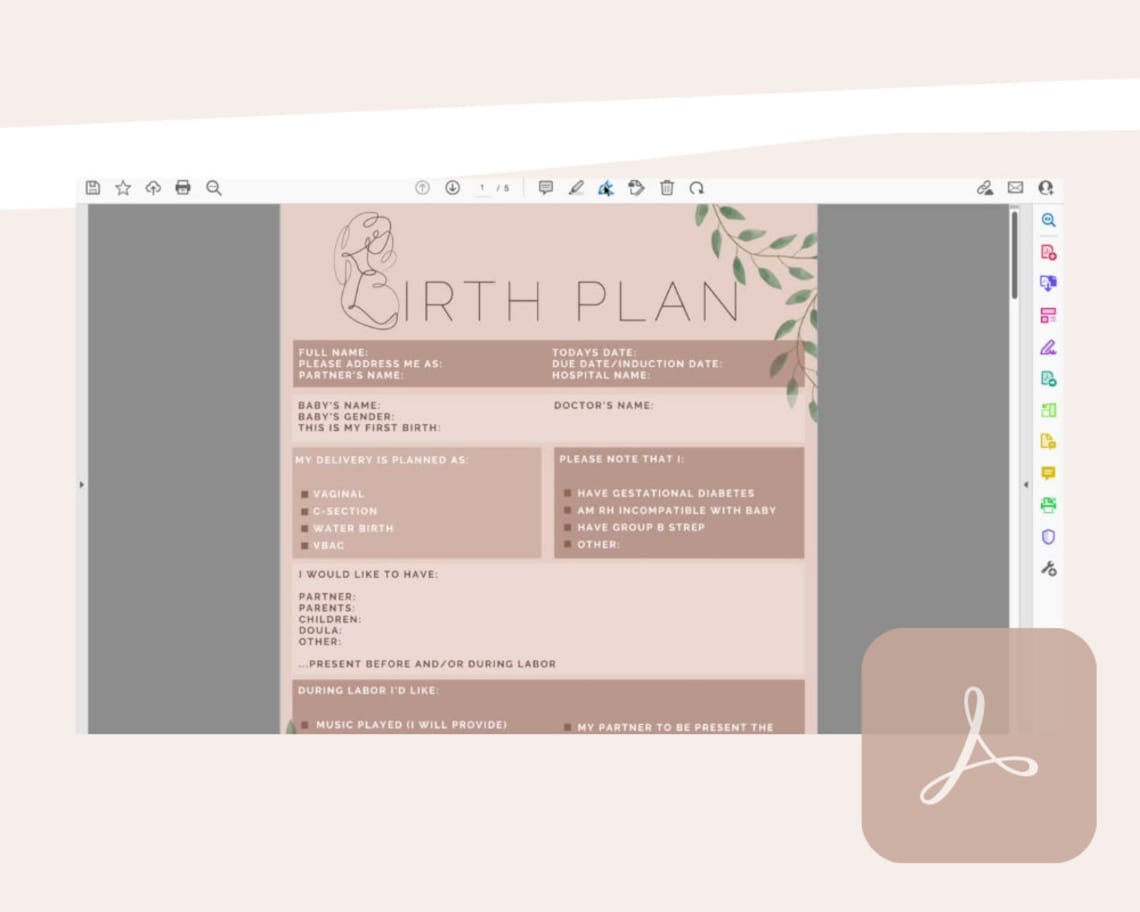Image resolution: width=1140 pixels, height=912 pixels.
Task: Check the Have Gestational Diabetes option
Action: tap(570, 493)
